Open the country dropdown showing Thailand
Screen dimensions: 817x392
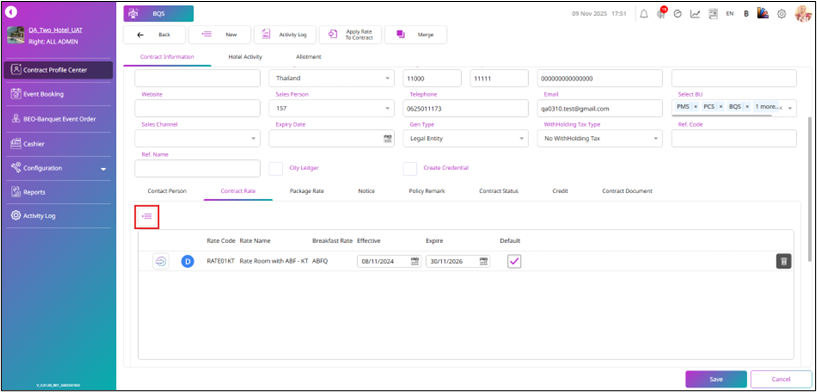click(x=331, y=78)
